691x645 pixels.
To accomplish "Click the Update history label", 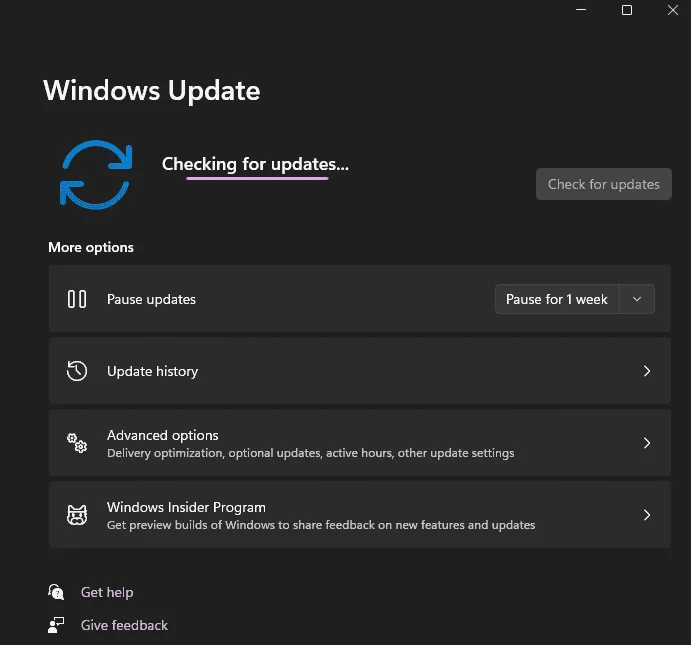I will 152,371.
